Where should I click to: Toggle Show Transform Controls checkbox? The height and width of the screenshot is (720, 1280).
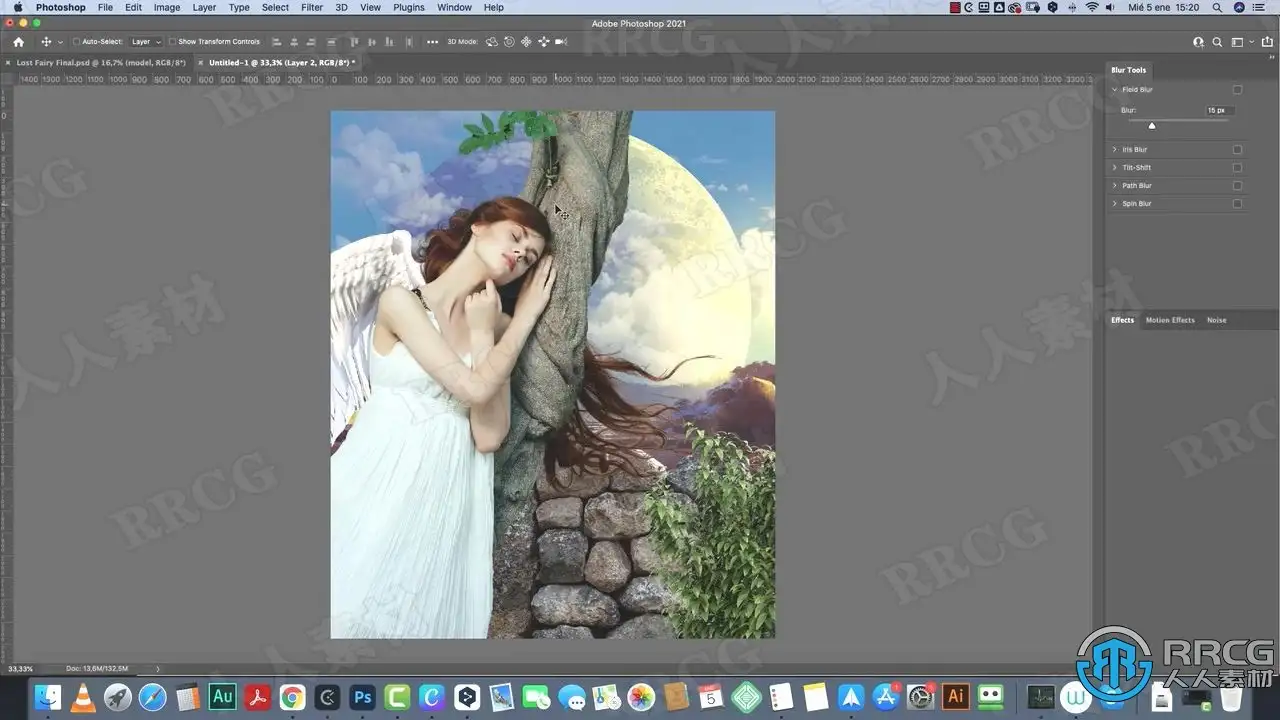pyautogui.click(x=173, y=42)
